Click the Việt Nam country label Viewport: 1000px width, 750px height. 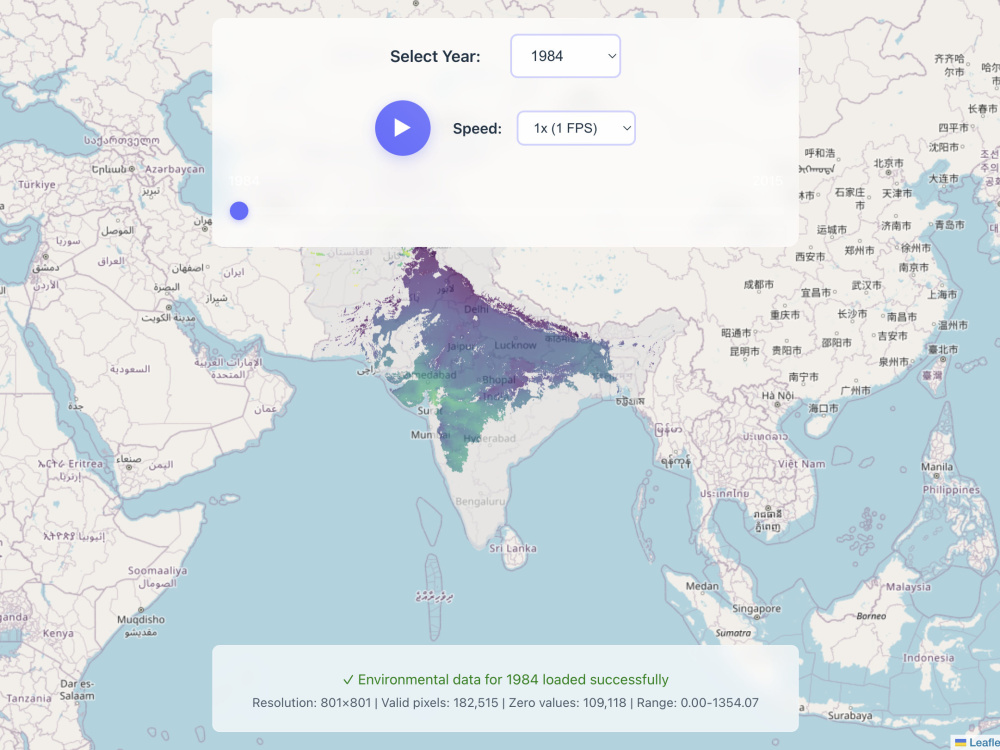tap(801, 464)
